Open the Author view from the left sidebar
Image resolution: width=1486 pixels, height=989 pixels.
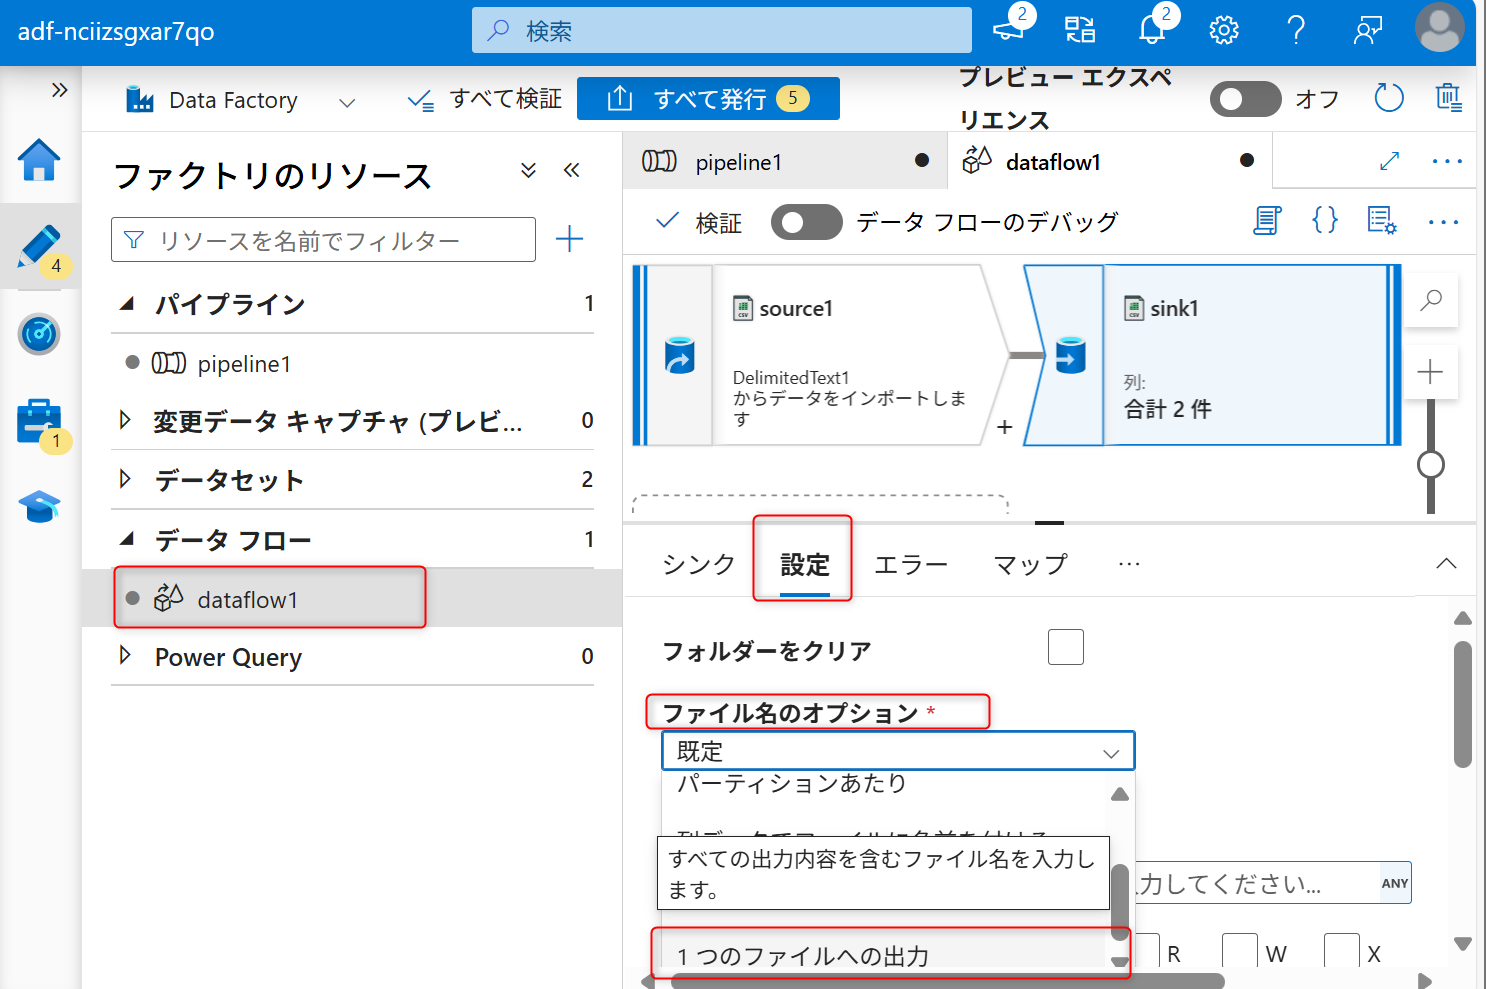point(39,247)
